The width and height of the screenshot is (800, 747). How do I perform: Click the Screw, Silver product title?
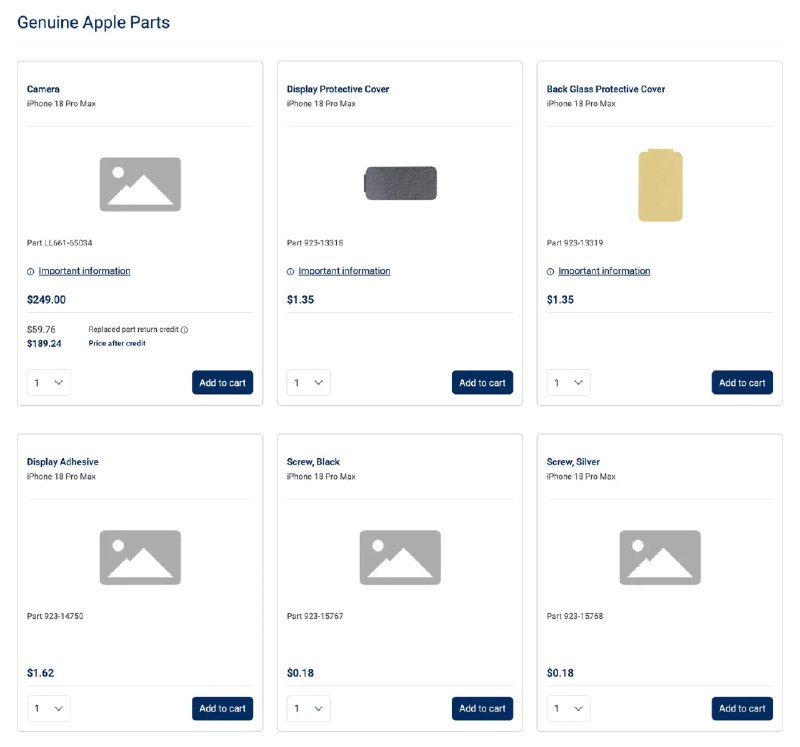pyautogui.click(x=573, y=462)
